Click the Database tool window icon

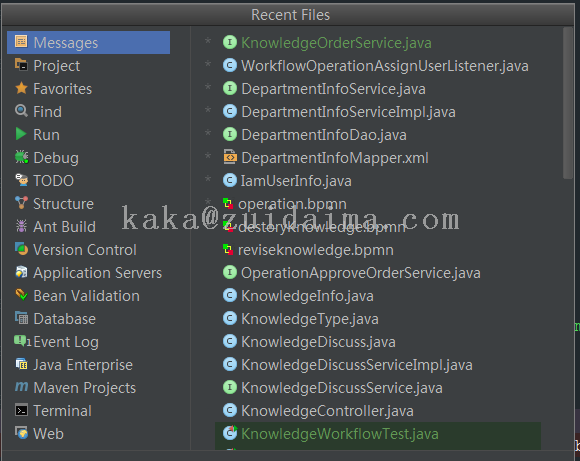21,318
